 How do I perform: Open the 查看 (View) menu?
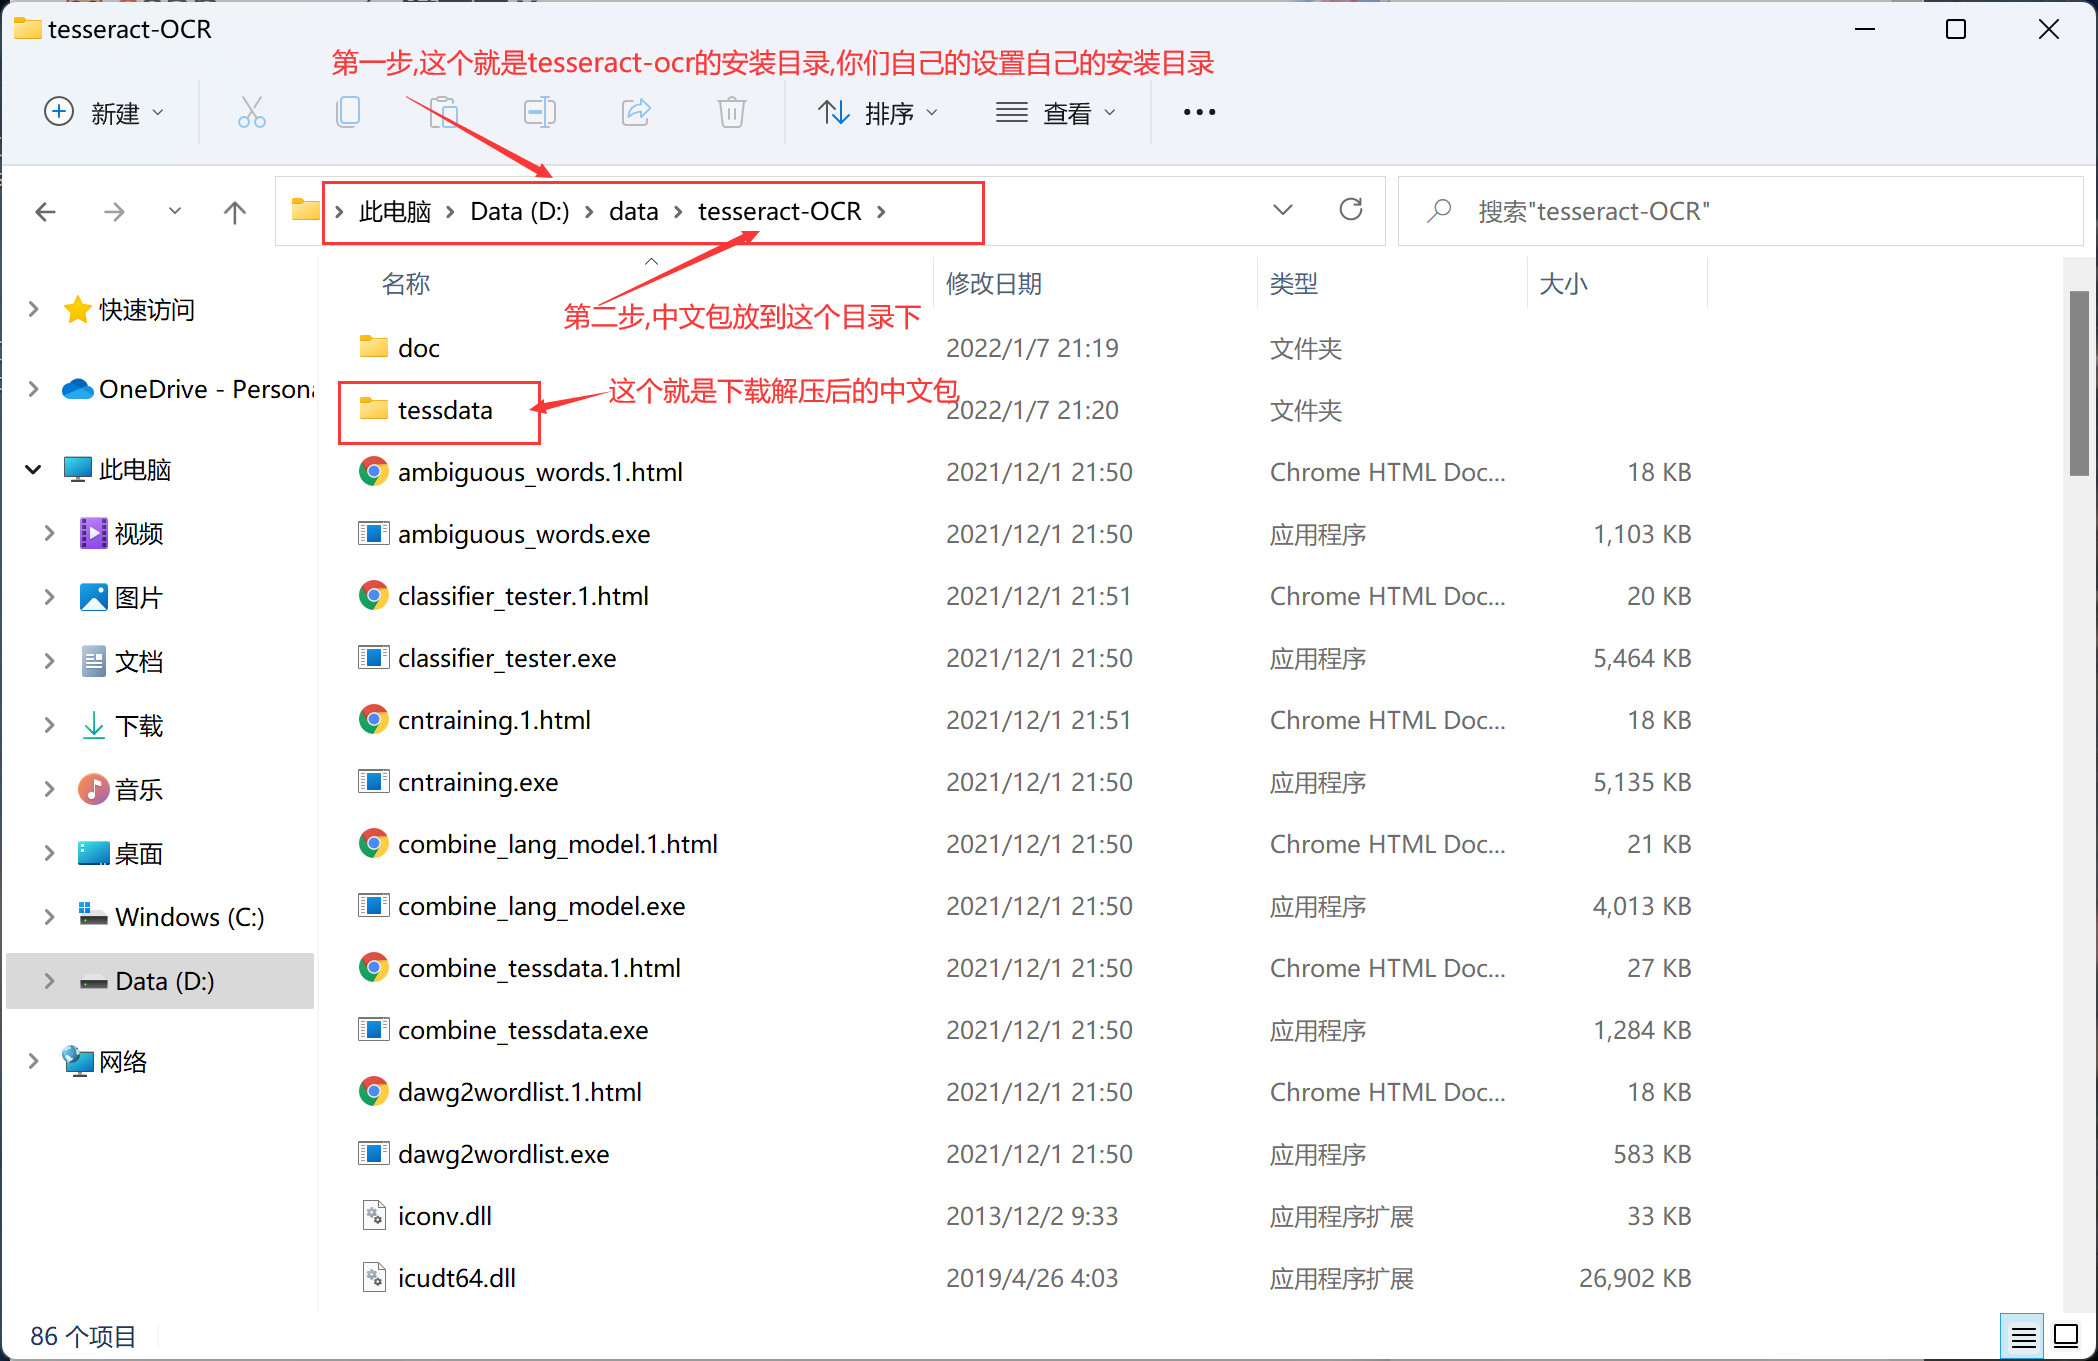point(1056,112)
